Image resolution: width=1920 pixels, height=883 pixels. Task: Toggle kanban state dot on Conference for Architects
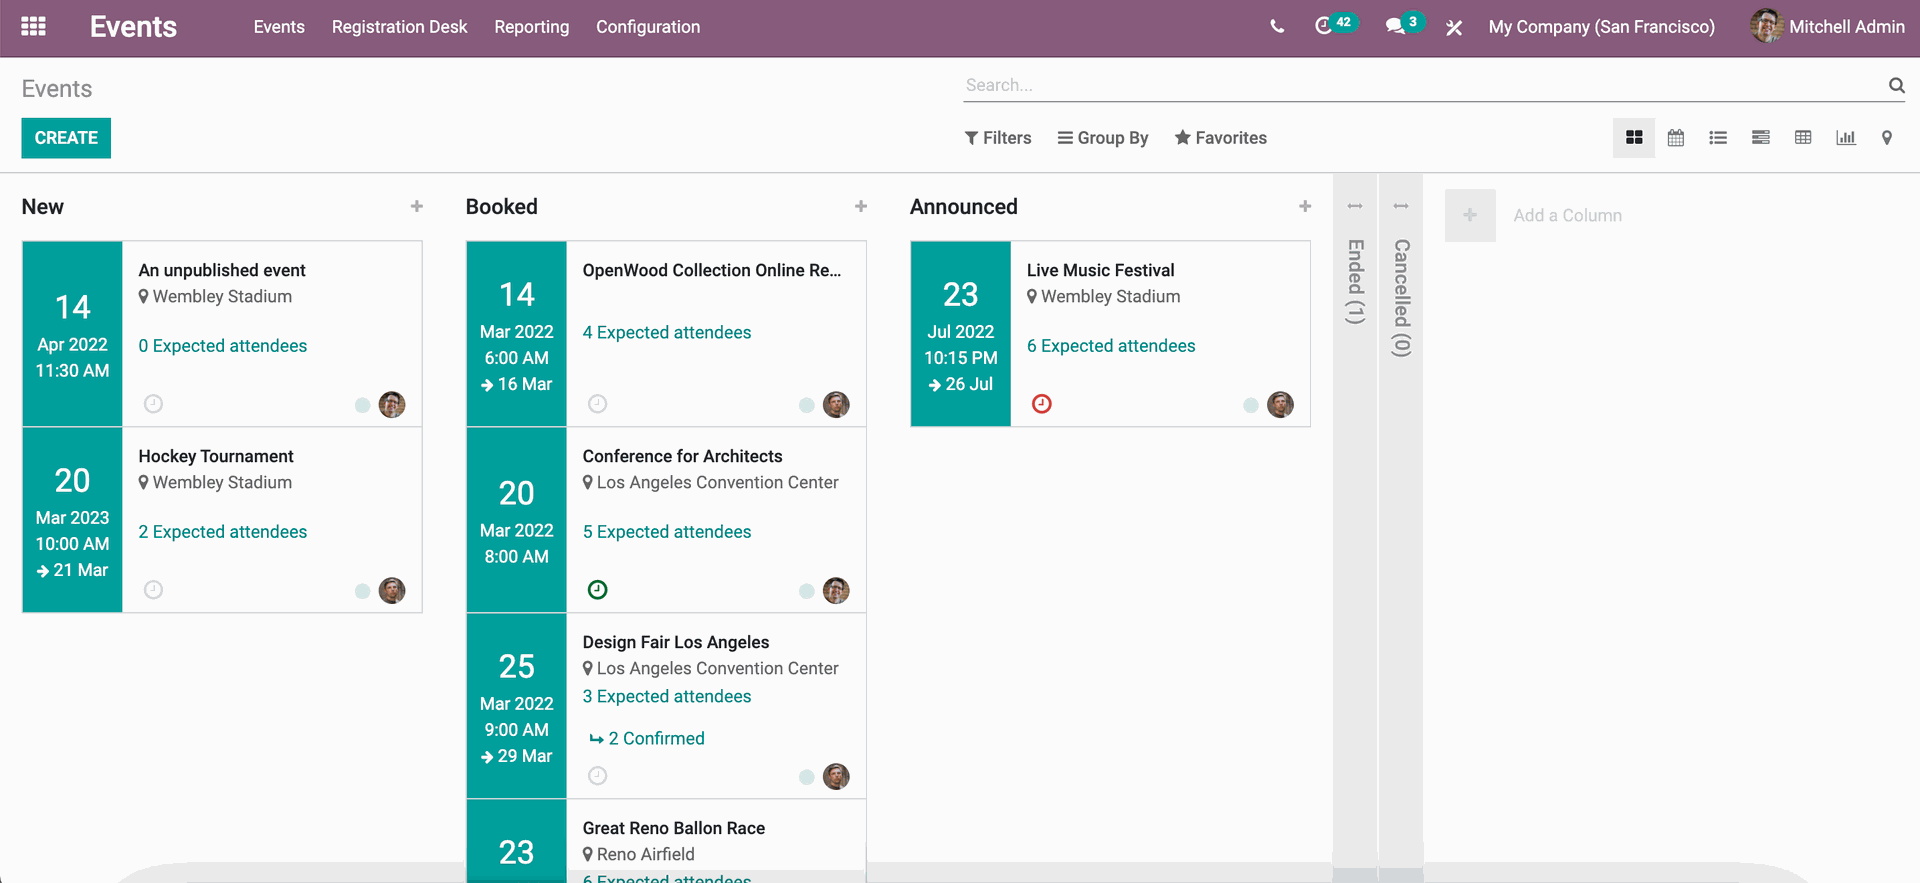tap(806, 591)
